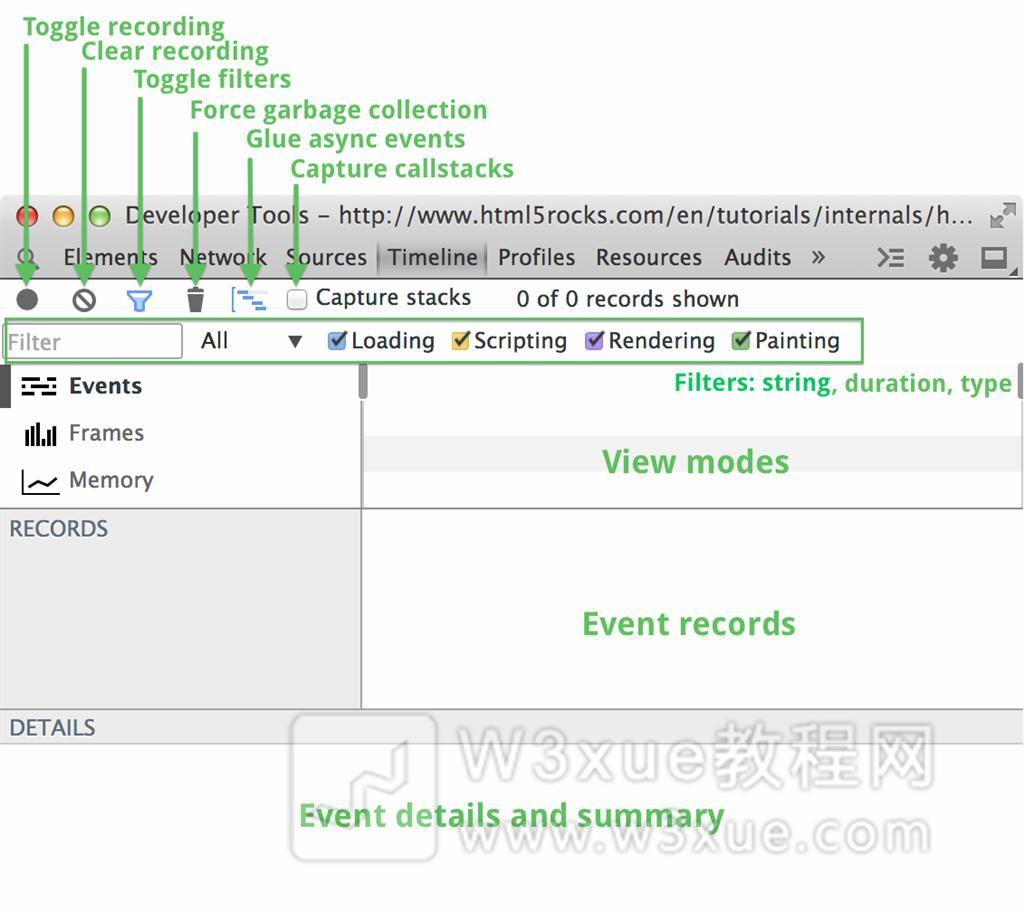Image resolution: width=1024 pixels, height=911 pixels.
Task: Uncheck the Rendering filter checkbox
Action: 594,341
